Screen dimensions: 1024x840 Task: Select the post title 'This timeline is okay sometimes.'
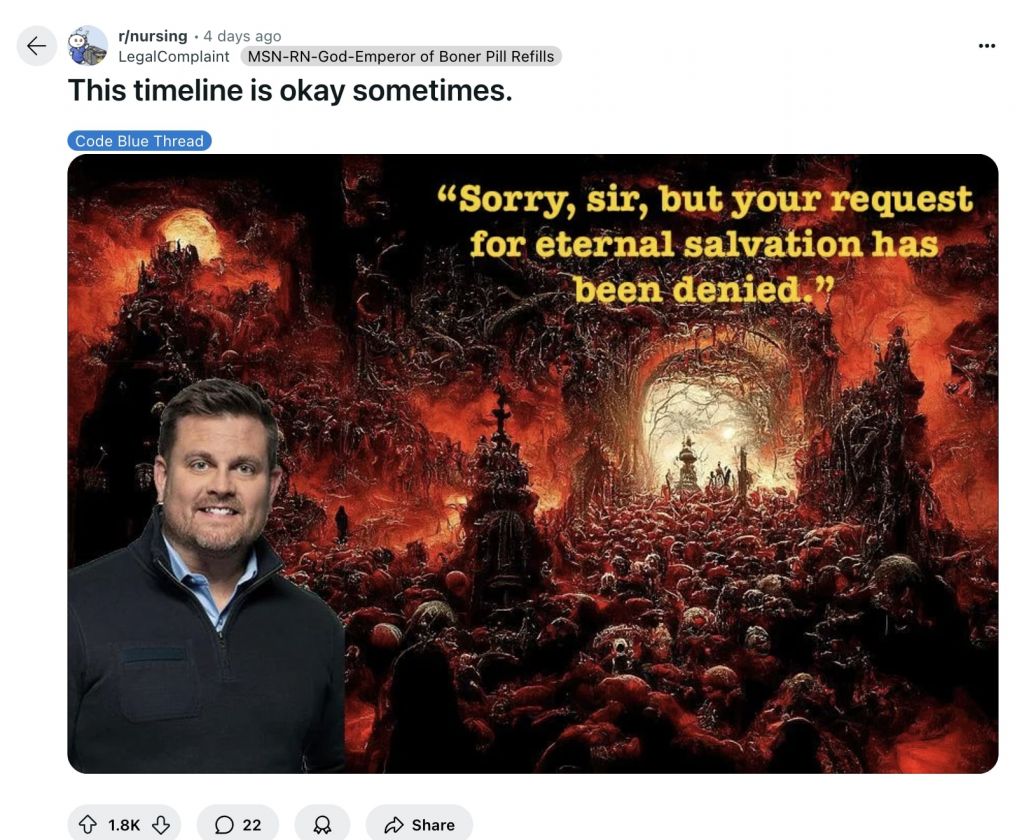tap(290, 90)
